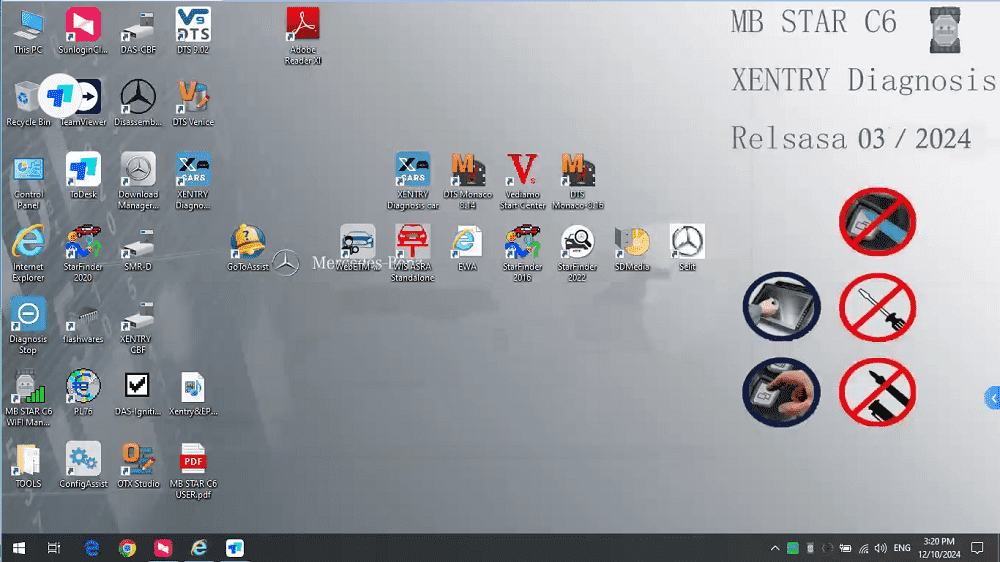
Task: Open Diagnosis Stop shortcut
Action: [x=28, y=326]
